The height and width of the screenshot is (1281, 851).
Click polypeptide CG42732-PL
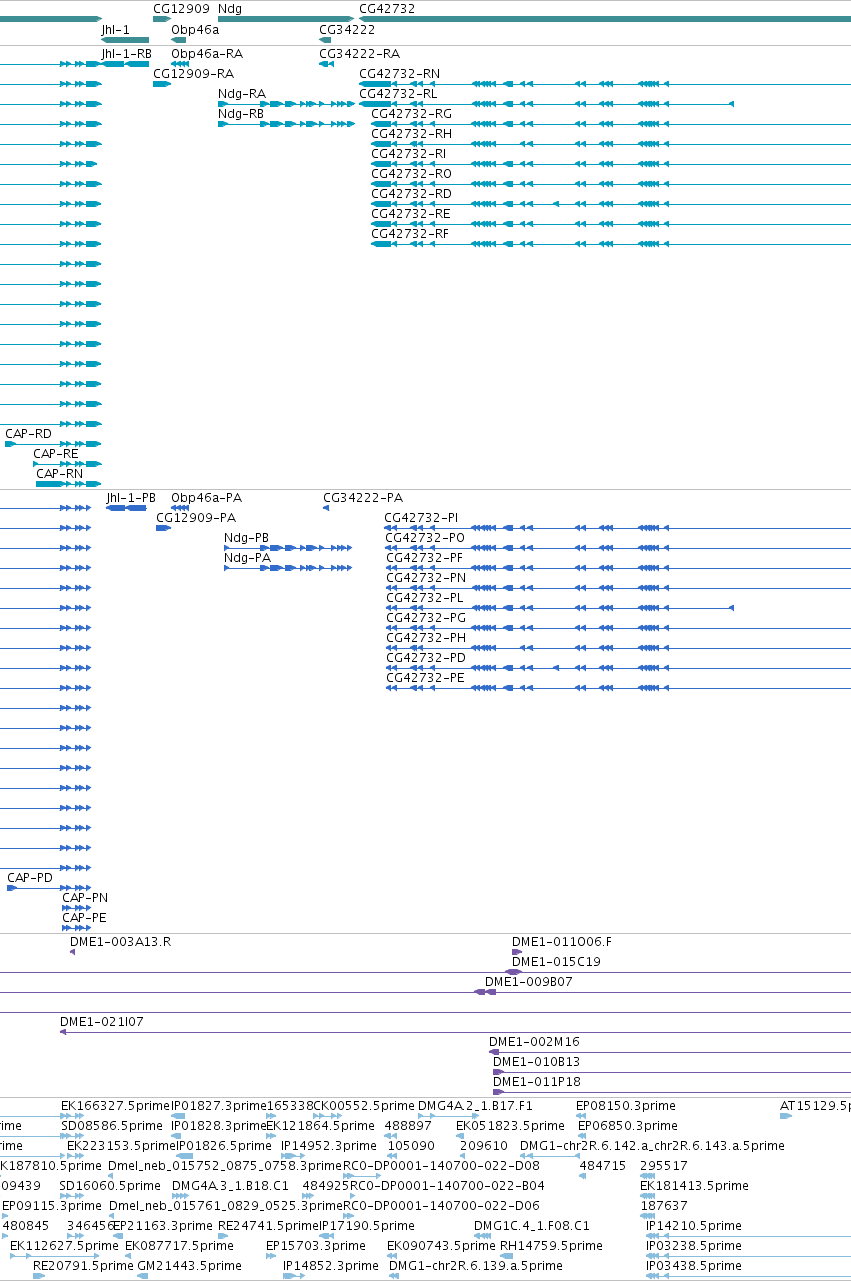point(424,597)
